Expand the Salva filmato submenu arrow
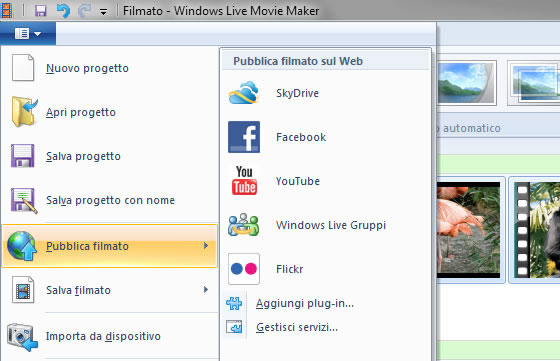 tap(206, 290)
